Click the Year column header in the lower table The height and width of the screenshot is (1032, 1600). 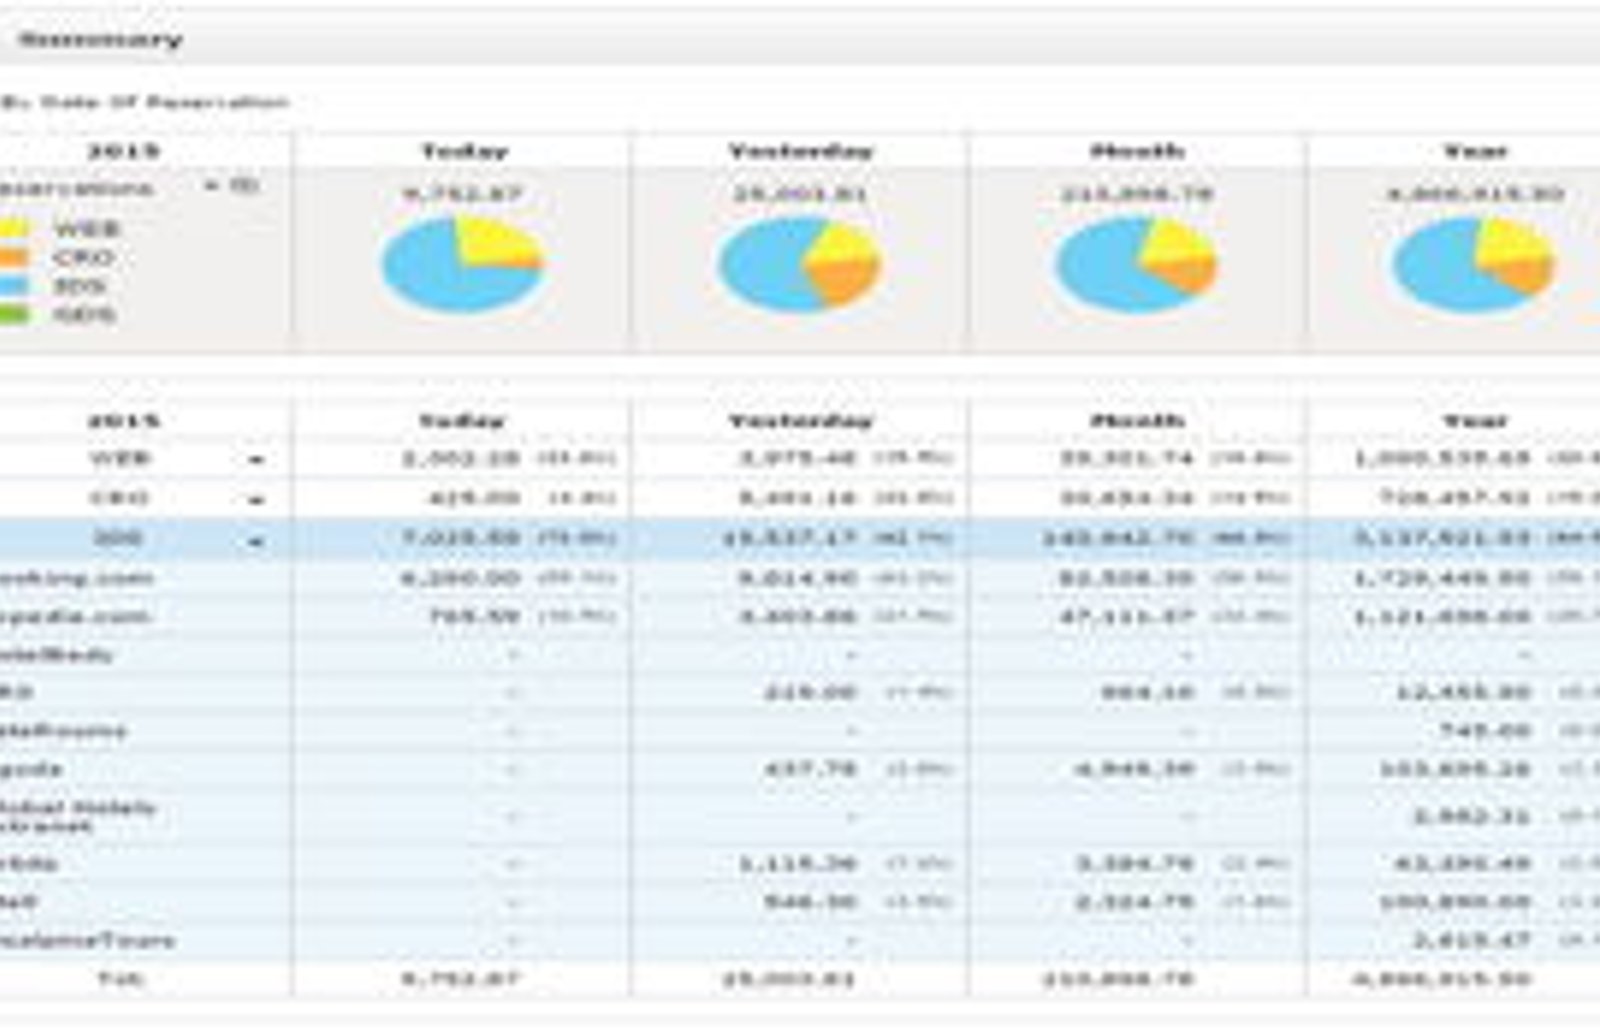[1475, 421]
